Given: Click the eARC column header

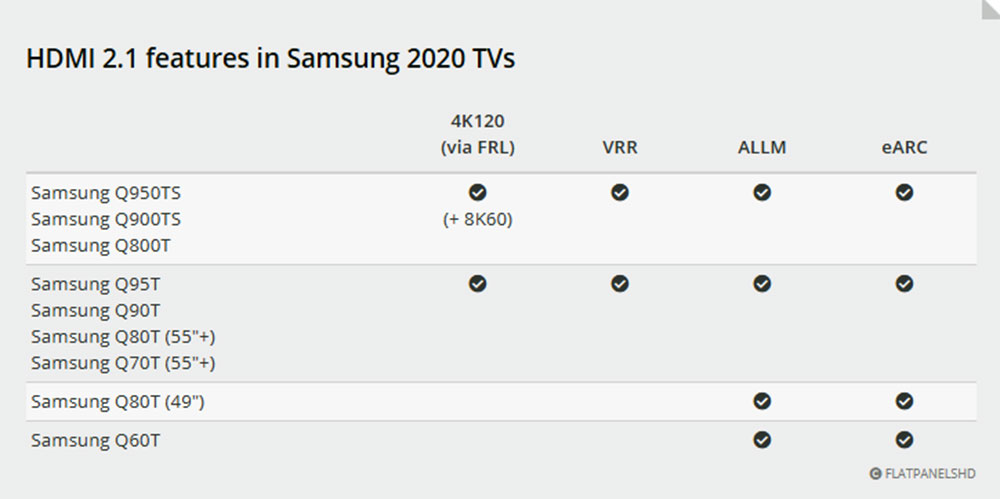Looking at the screenshot, I should pyautogui.click(x=904, y=148).
